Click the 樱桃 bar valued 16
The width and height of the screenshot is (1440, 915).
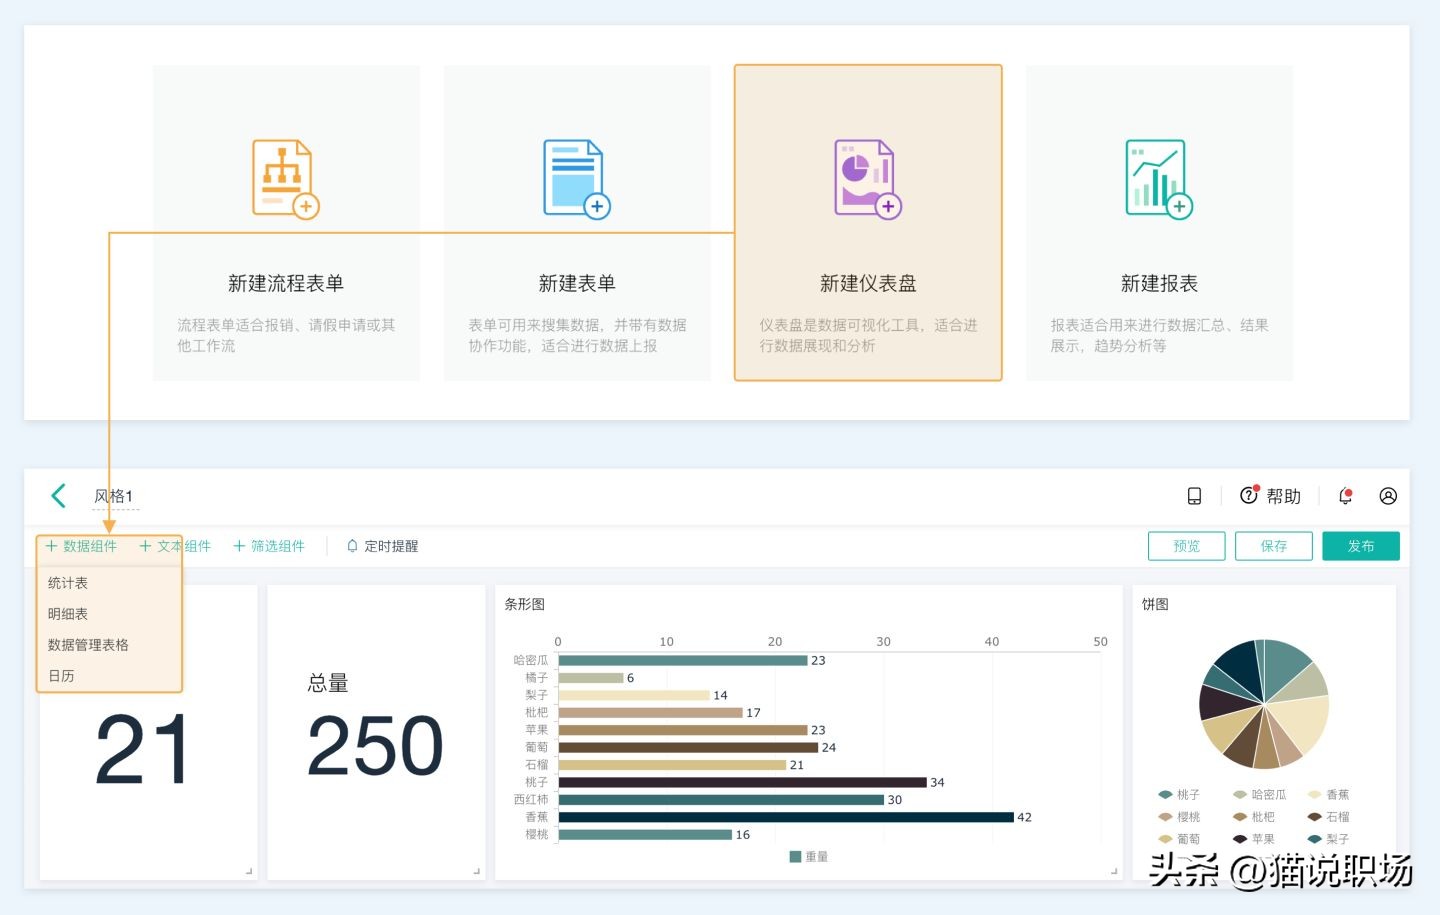coord(645,834)
